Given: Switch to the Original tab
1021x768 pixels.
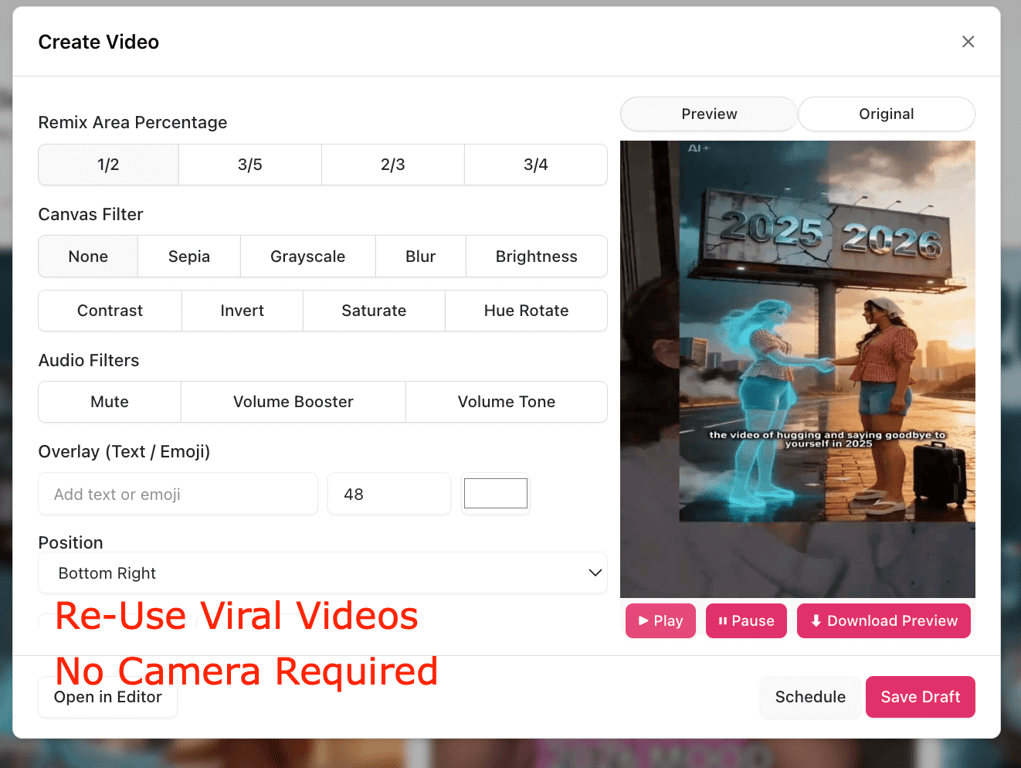Looking at the screenshot, I should [x=886, y=114].
